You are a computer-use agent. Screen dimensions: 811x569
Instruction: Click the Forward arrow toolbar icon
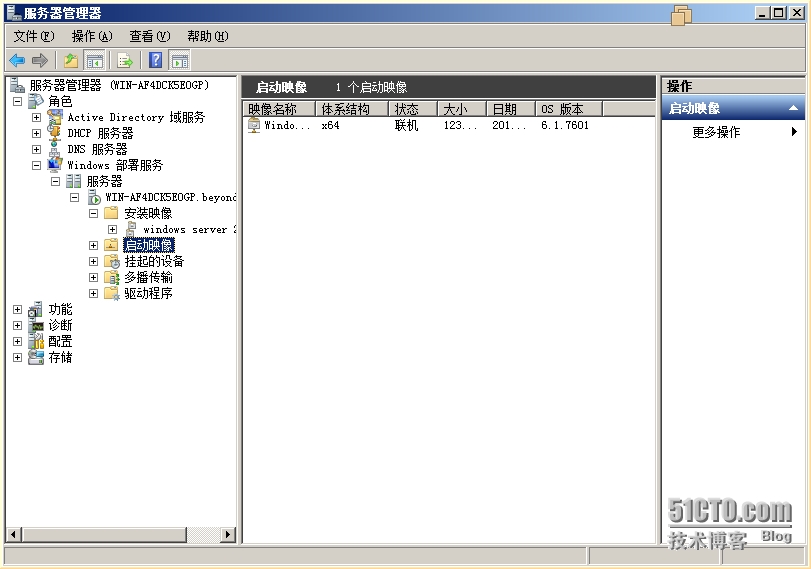click(x=40, y=61)
